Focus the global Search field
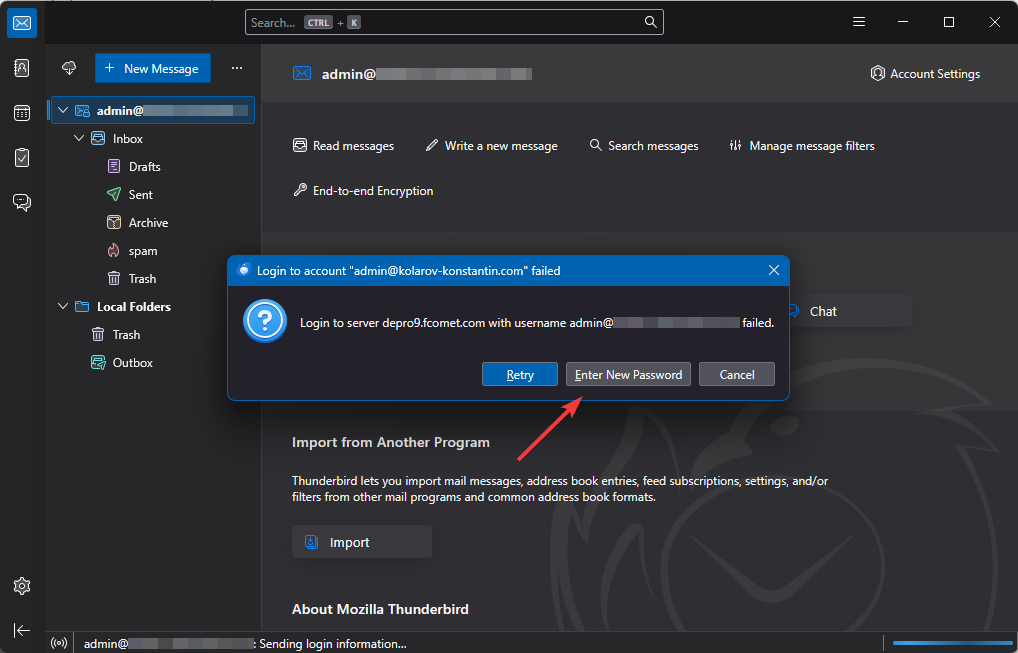Viewport: 1018px width, 653px height. [x=454, y=22]
